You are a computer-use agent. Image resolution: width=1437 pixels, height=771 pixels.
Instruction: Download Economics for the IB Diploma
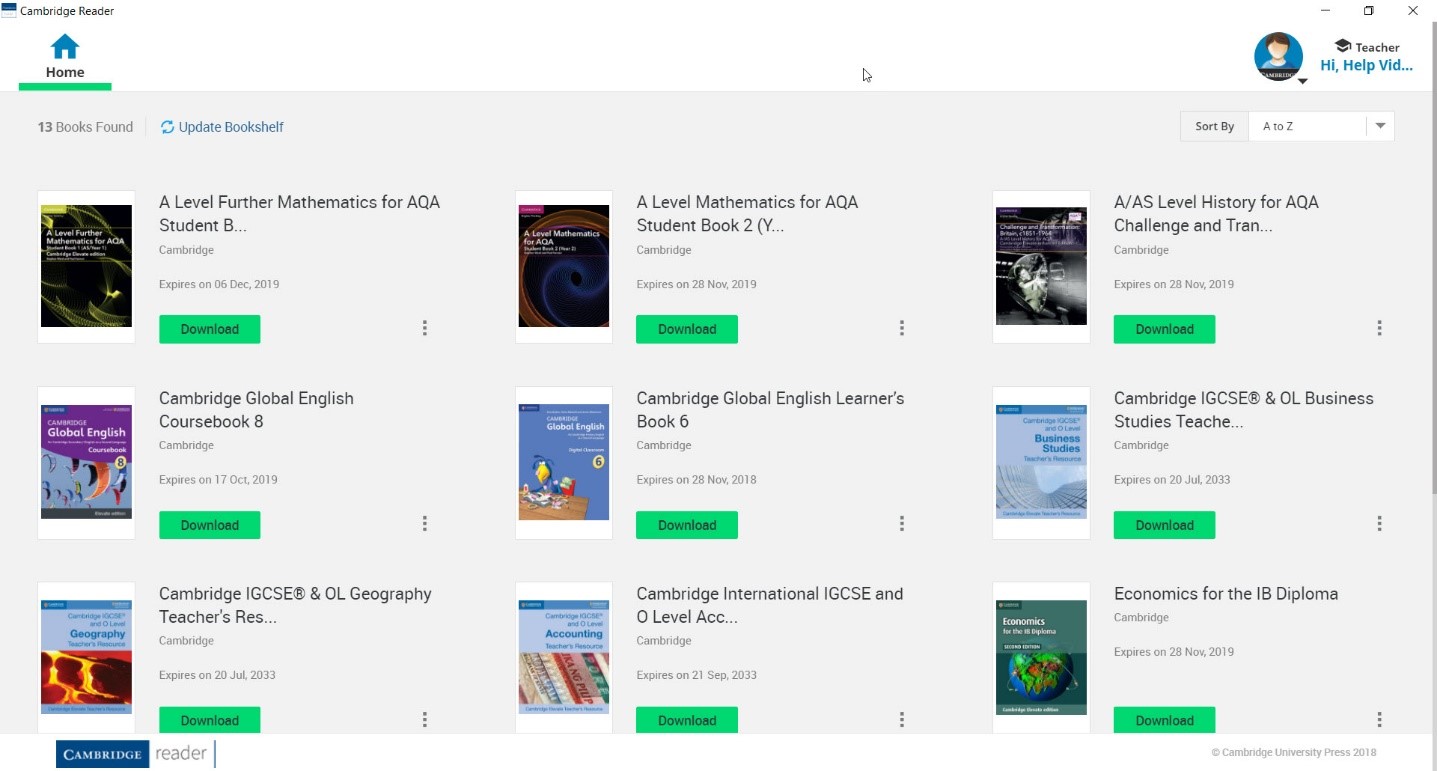1164,720
